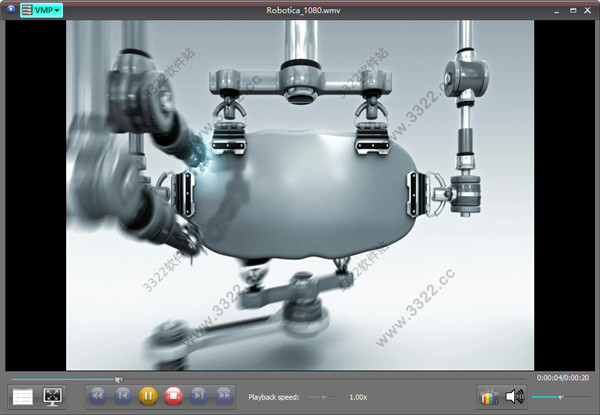This screenshot has width=600, height=415.
Task: Click the seek bar progress handle
Action: click(x=119, y=380)
